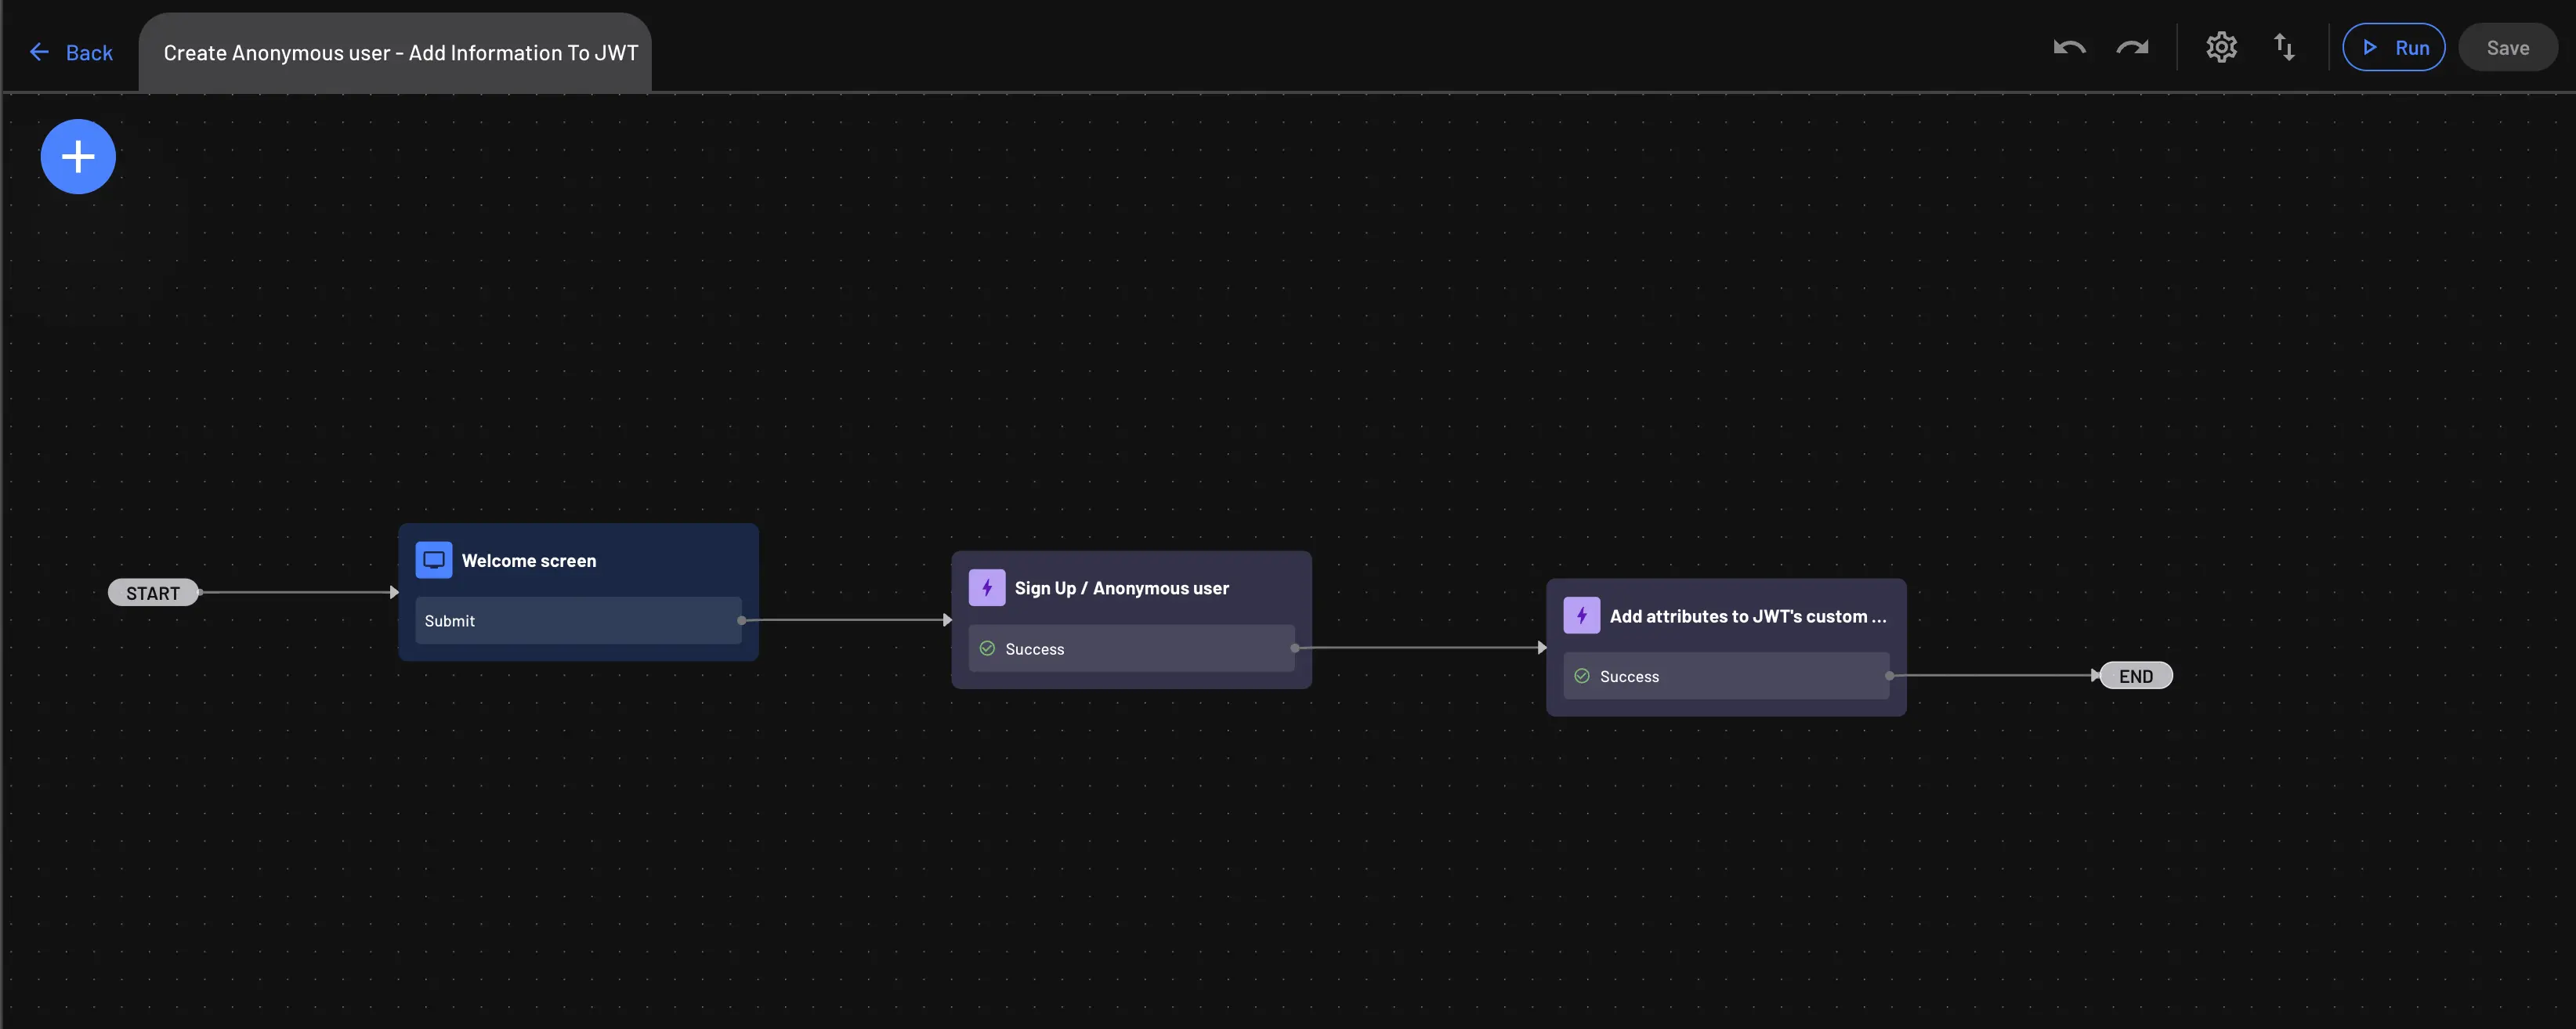Click the lightning icon on Sign Up / Anonymous user node
This screenshot has width=2576, height=1029.
pos(986,587)
